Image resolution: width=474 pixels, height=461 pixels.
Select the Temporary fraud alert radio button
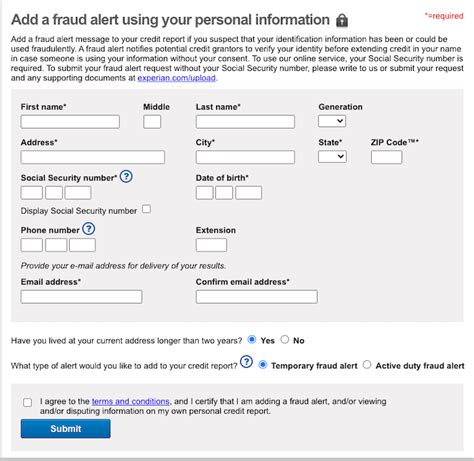(263, 365)
